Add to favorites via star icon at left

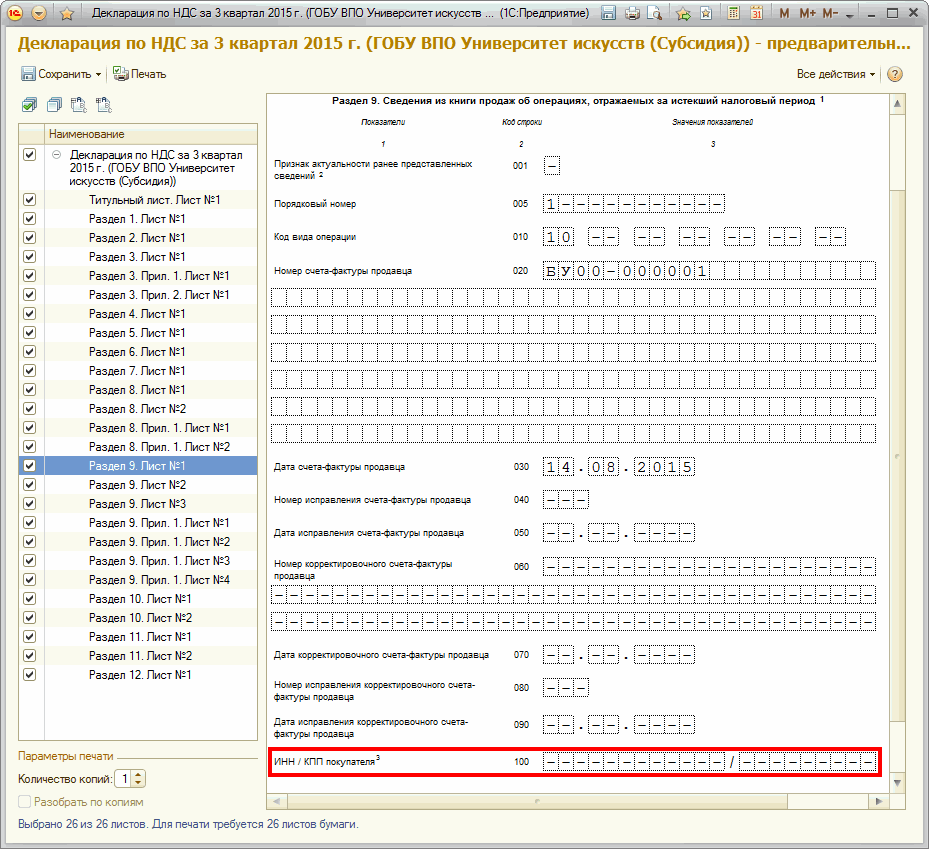point(67,13)
